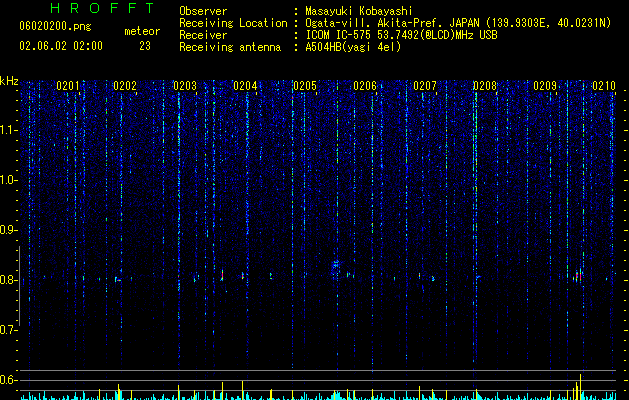The height and width of the screenshot is (400, 629).
Task: Click the 0202 time marker
Action: tap(125, 86)
